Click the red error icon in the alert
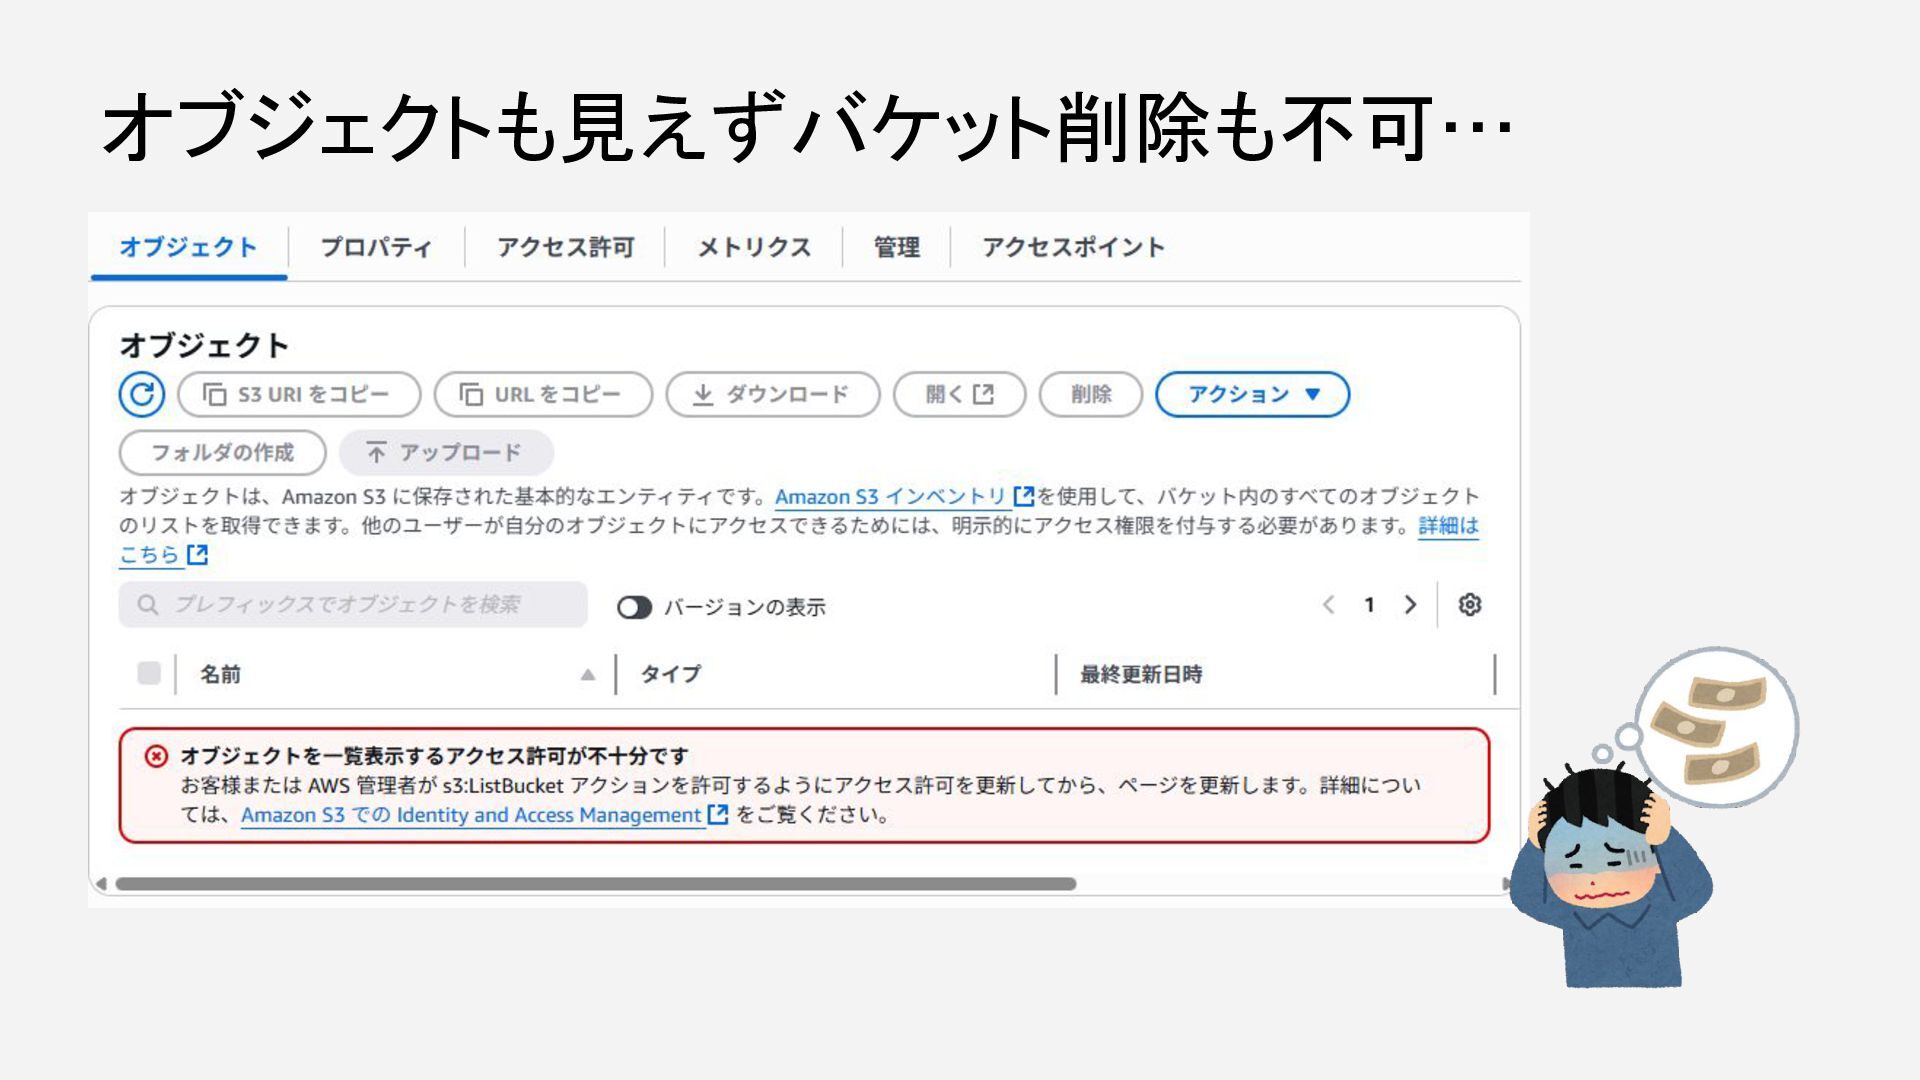1920x1080 pixels. (x=156, y=756)
